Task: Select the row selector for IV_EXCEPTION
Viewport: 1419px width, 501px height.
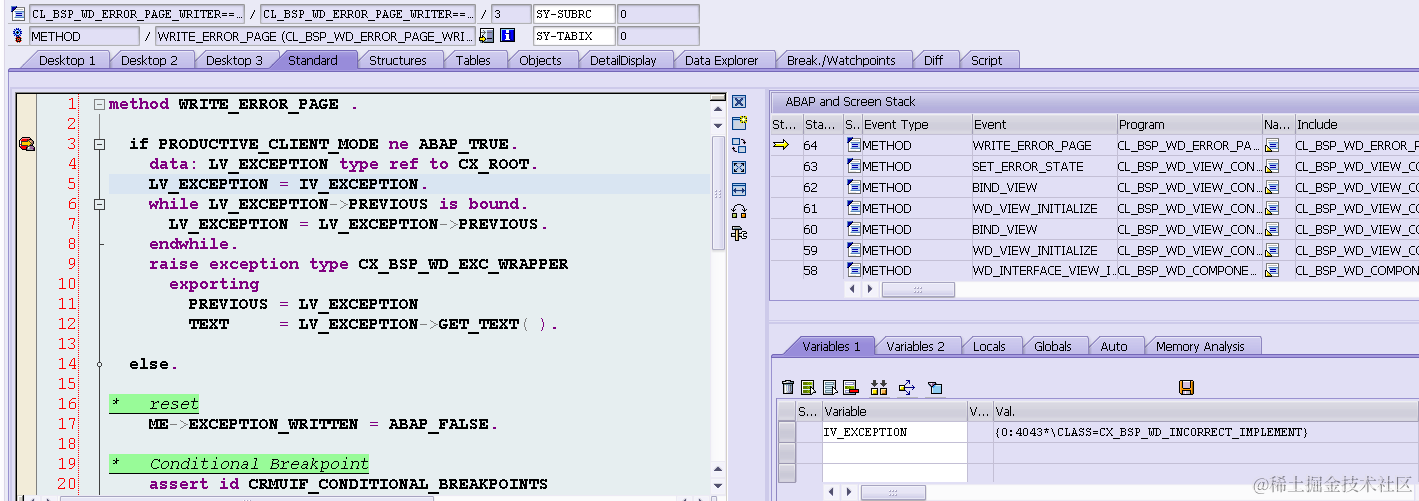Action: coord(787,432)
